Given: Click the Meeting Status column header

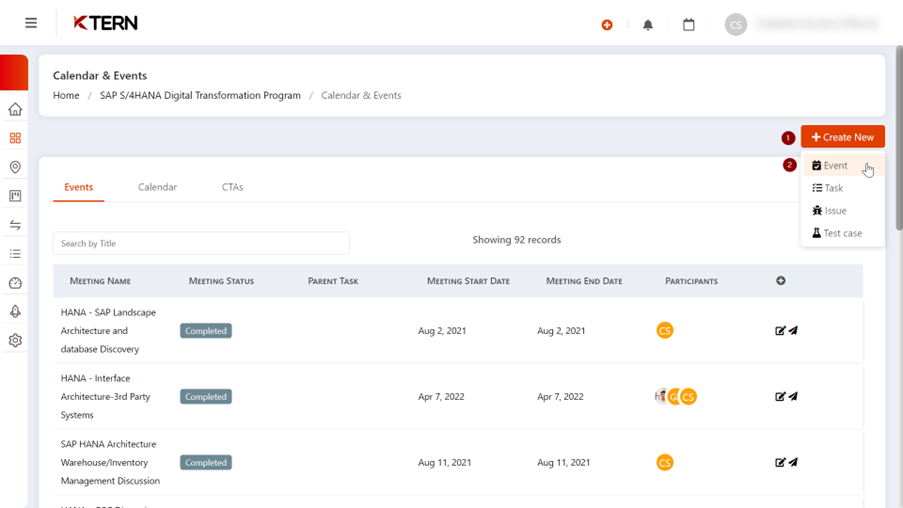Looking at the screenshot, I should click(221, 281).
